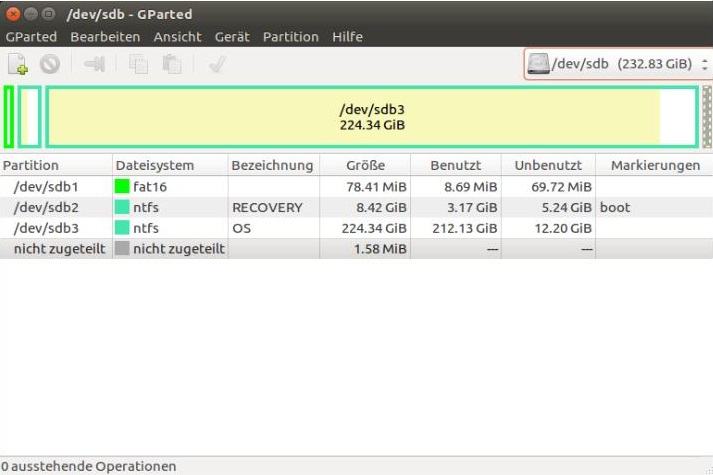The width and height of the screenshot is (713, 475).
Task: Minimize the GParted window
Action: (x=31, y=14)
